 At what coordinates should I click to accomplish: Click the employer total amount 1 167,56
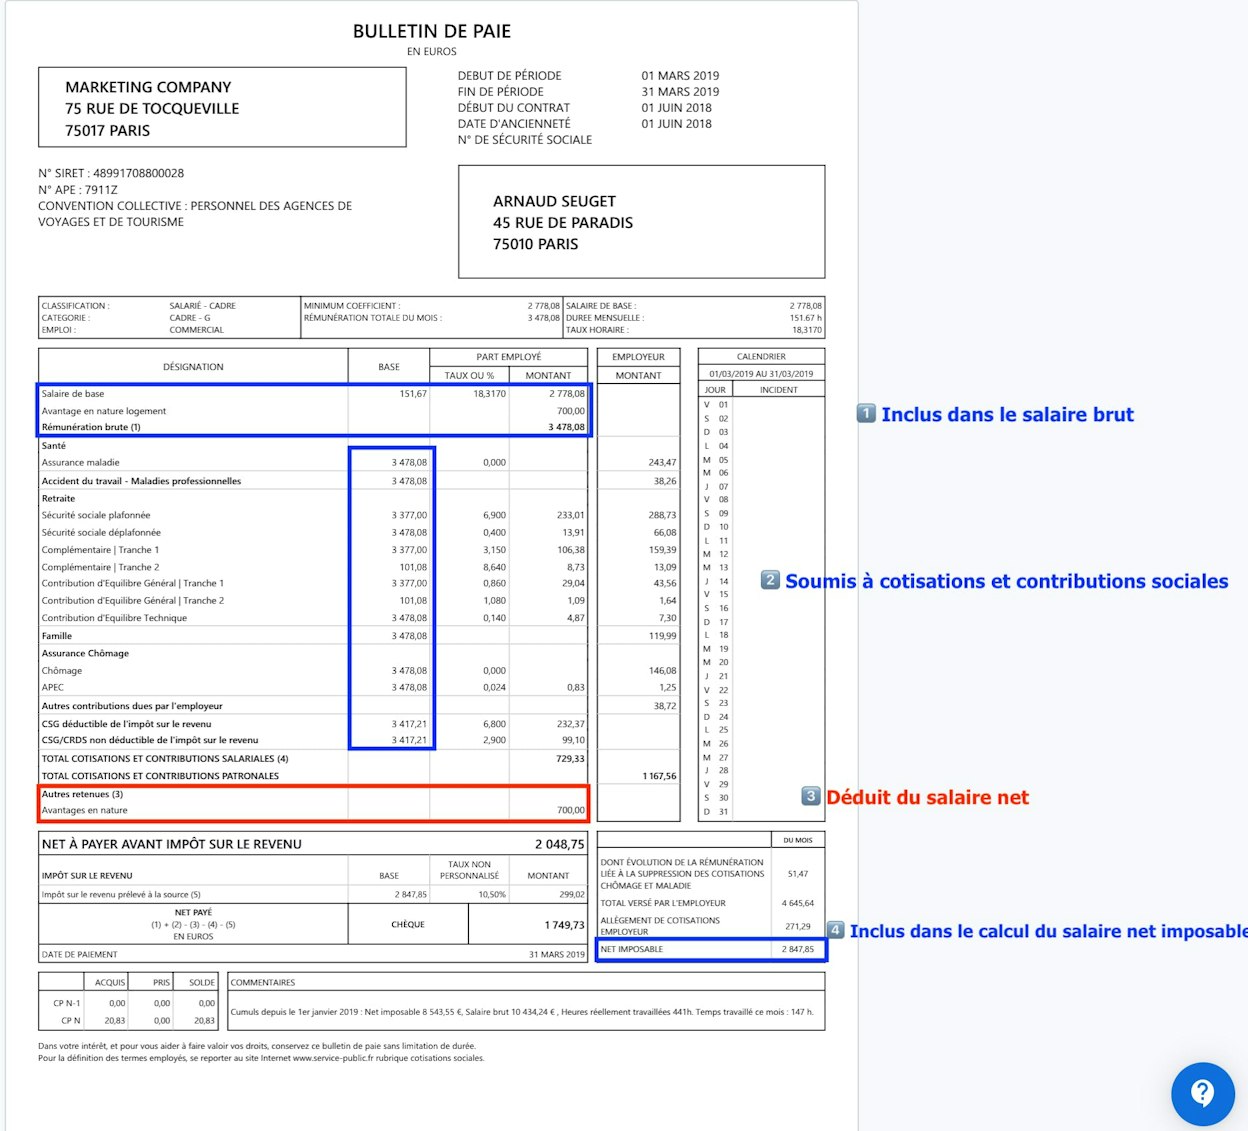659,776
